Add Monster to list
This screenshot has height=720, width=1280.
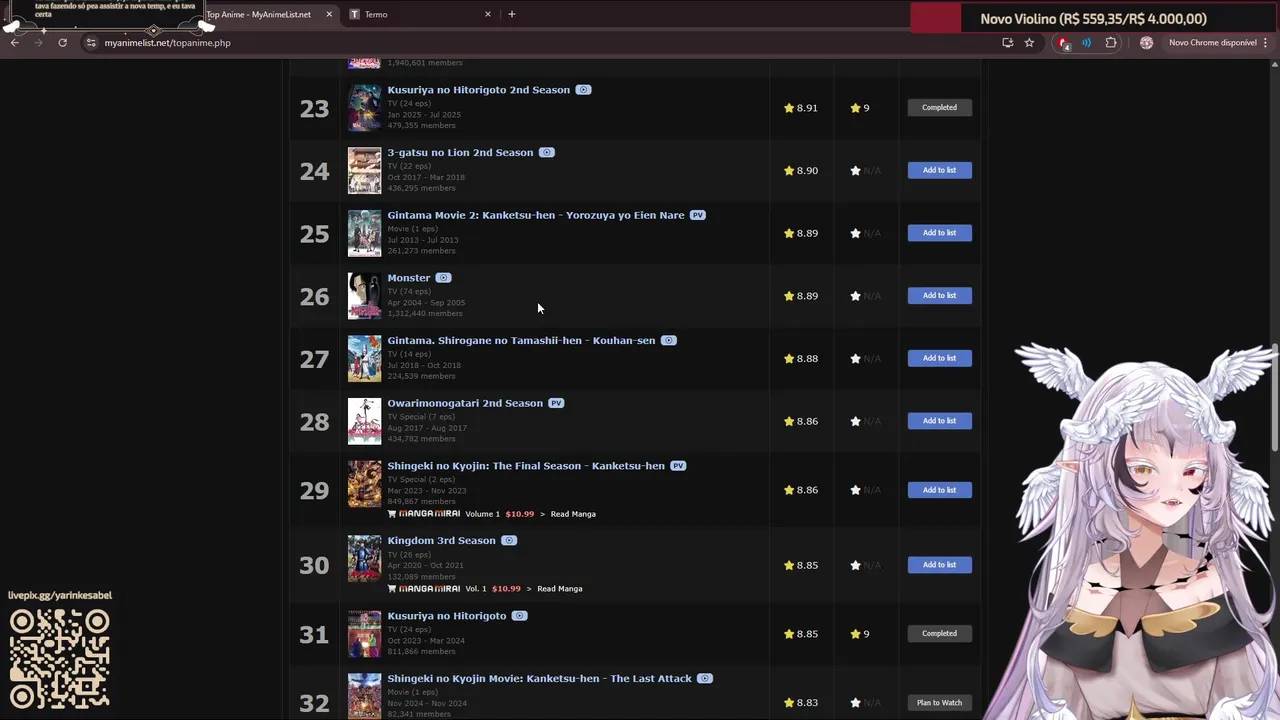939,296
